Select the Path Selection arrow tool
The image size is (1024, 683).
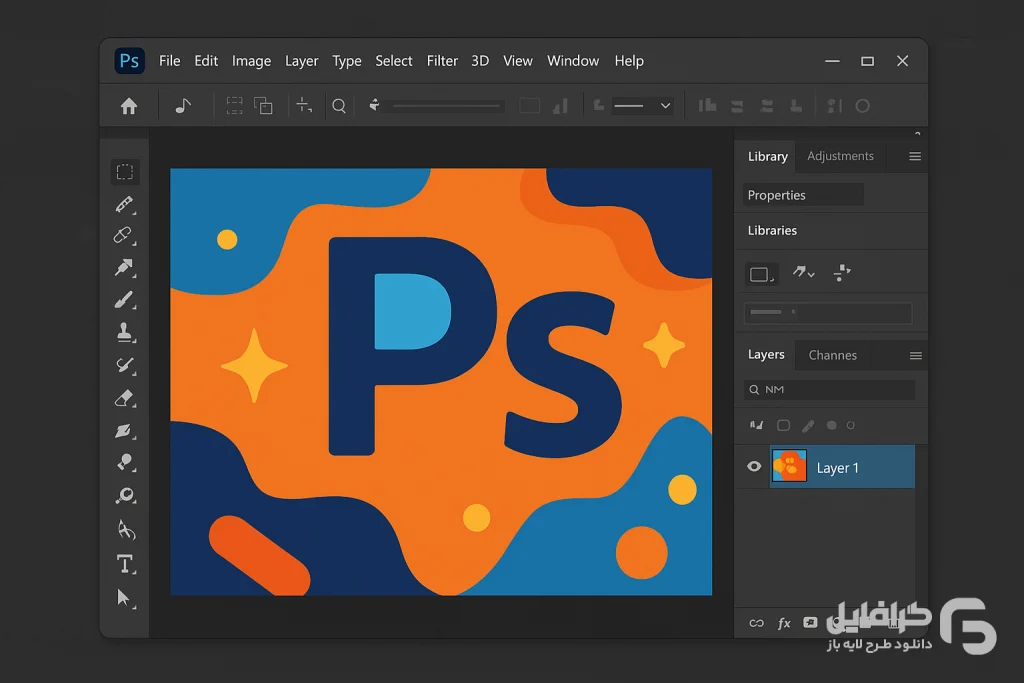124,598
